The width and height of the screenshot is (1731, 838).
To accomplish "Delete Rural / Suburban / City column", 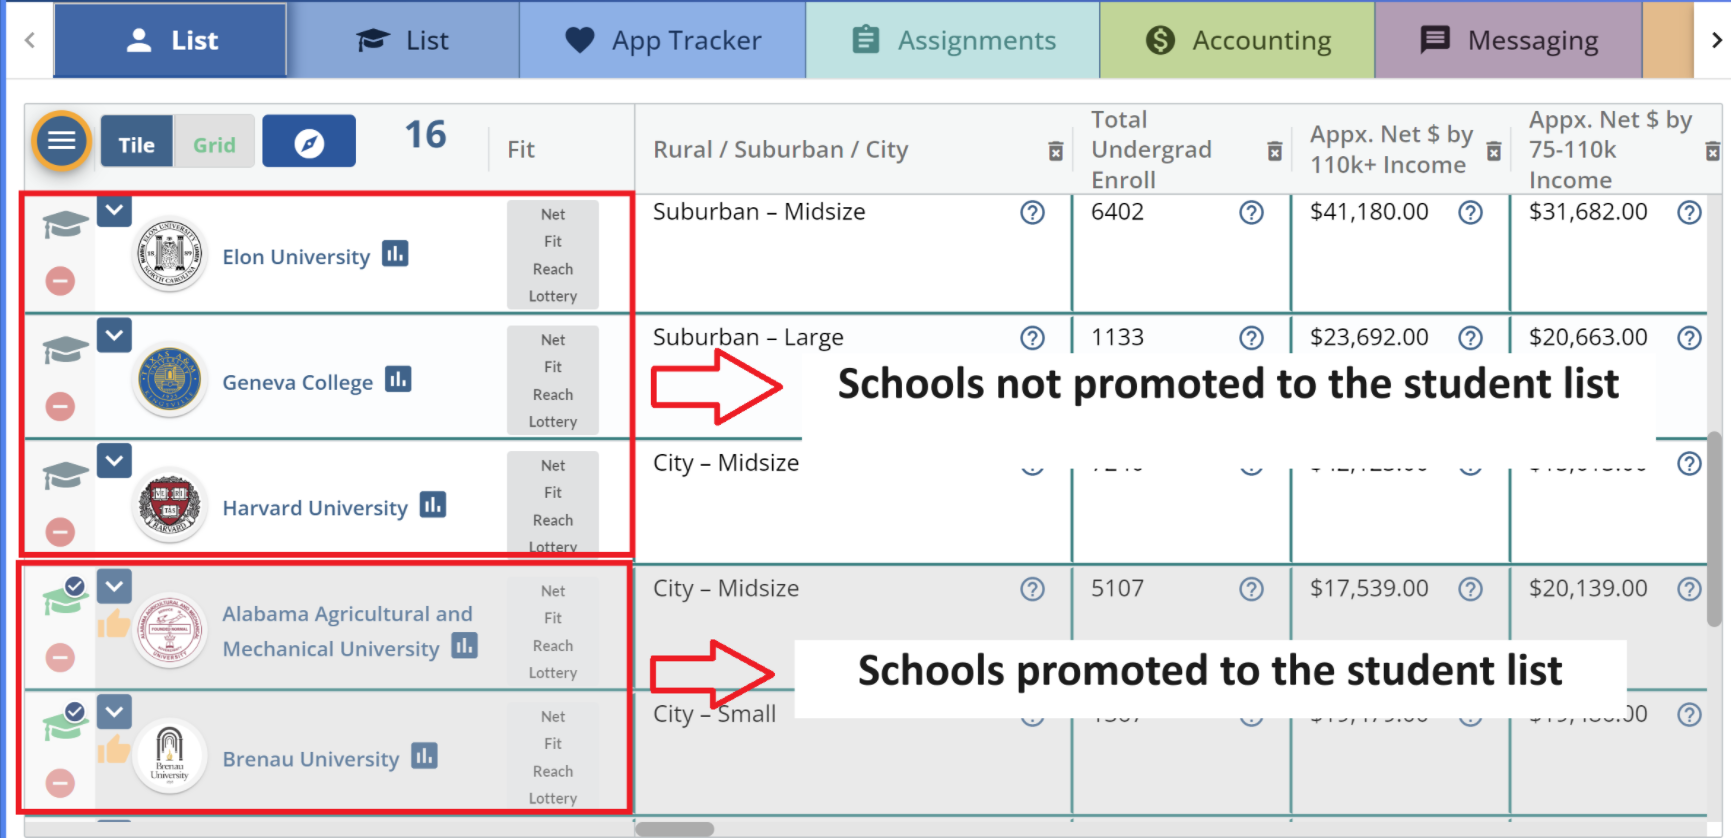I will coord(1055,151).
